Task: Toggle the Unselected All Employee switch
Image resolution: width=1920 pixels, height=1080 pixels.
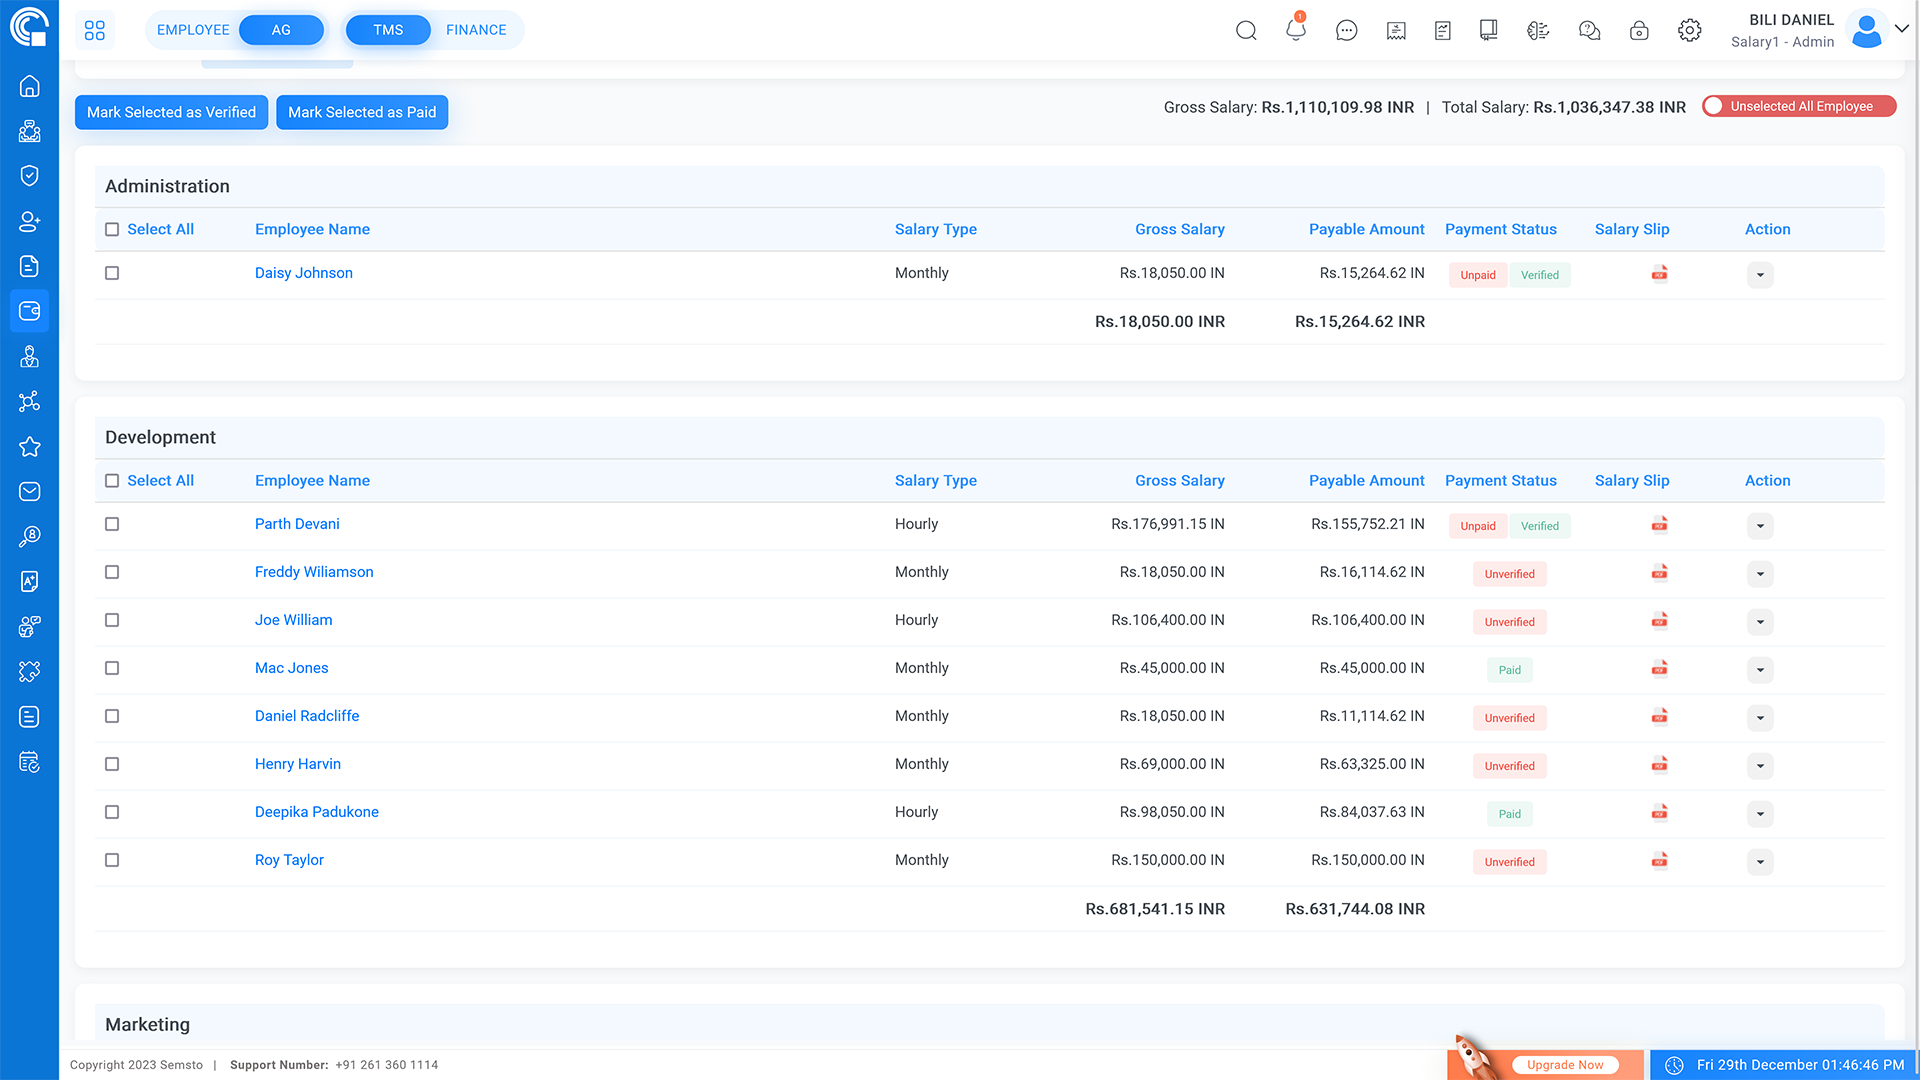Action: coord(1799,106)
